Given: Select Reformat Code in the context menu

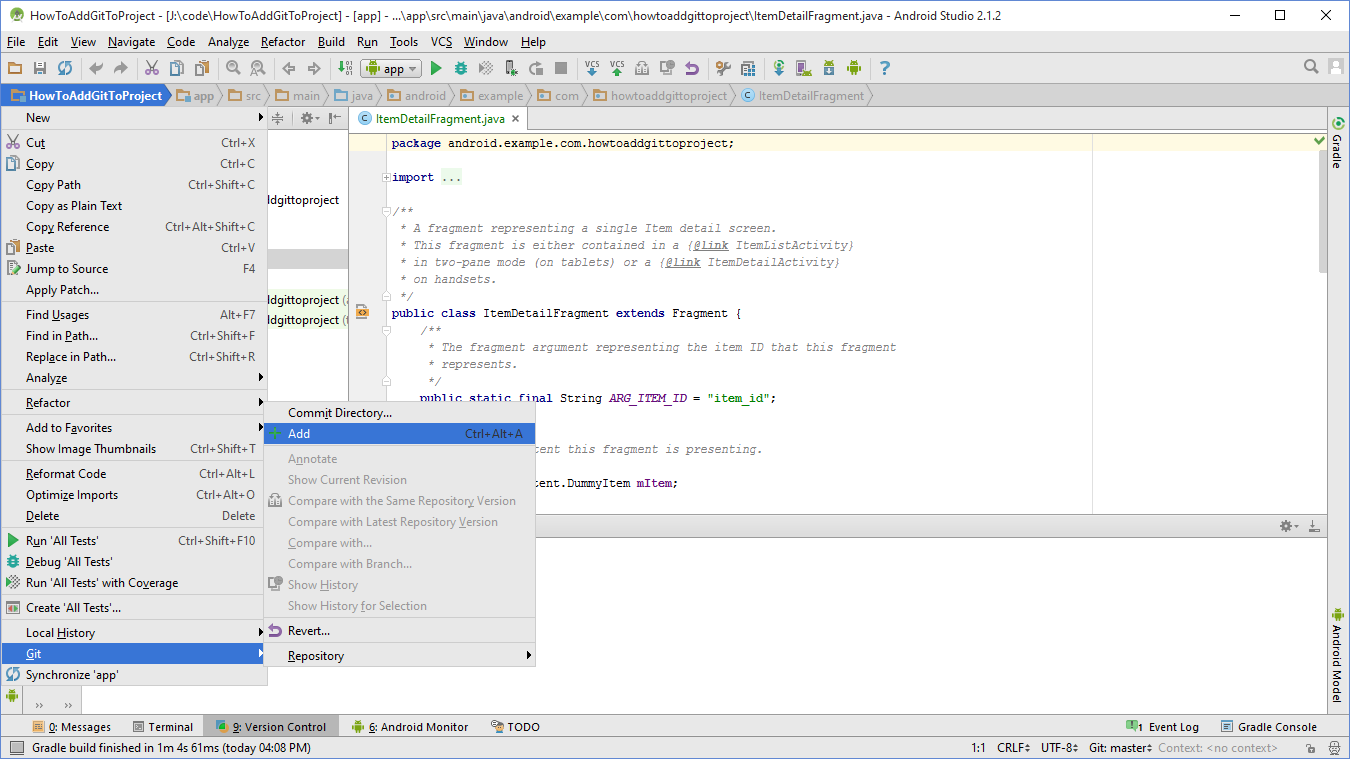Looking at the screenshot, I should click(134, 474).
